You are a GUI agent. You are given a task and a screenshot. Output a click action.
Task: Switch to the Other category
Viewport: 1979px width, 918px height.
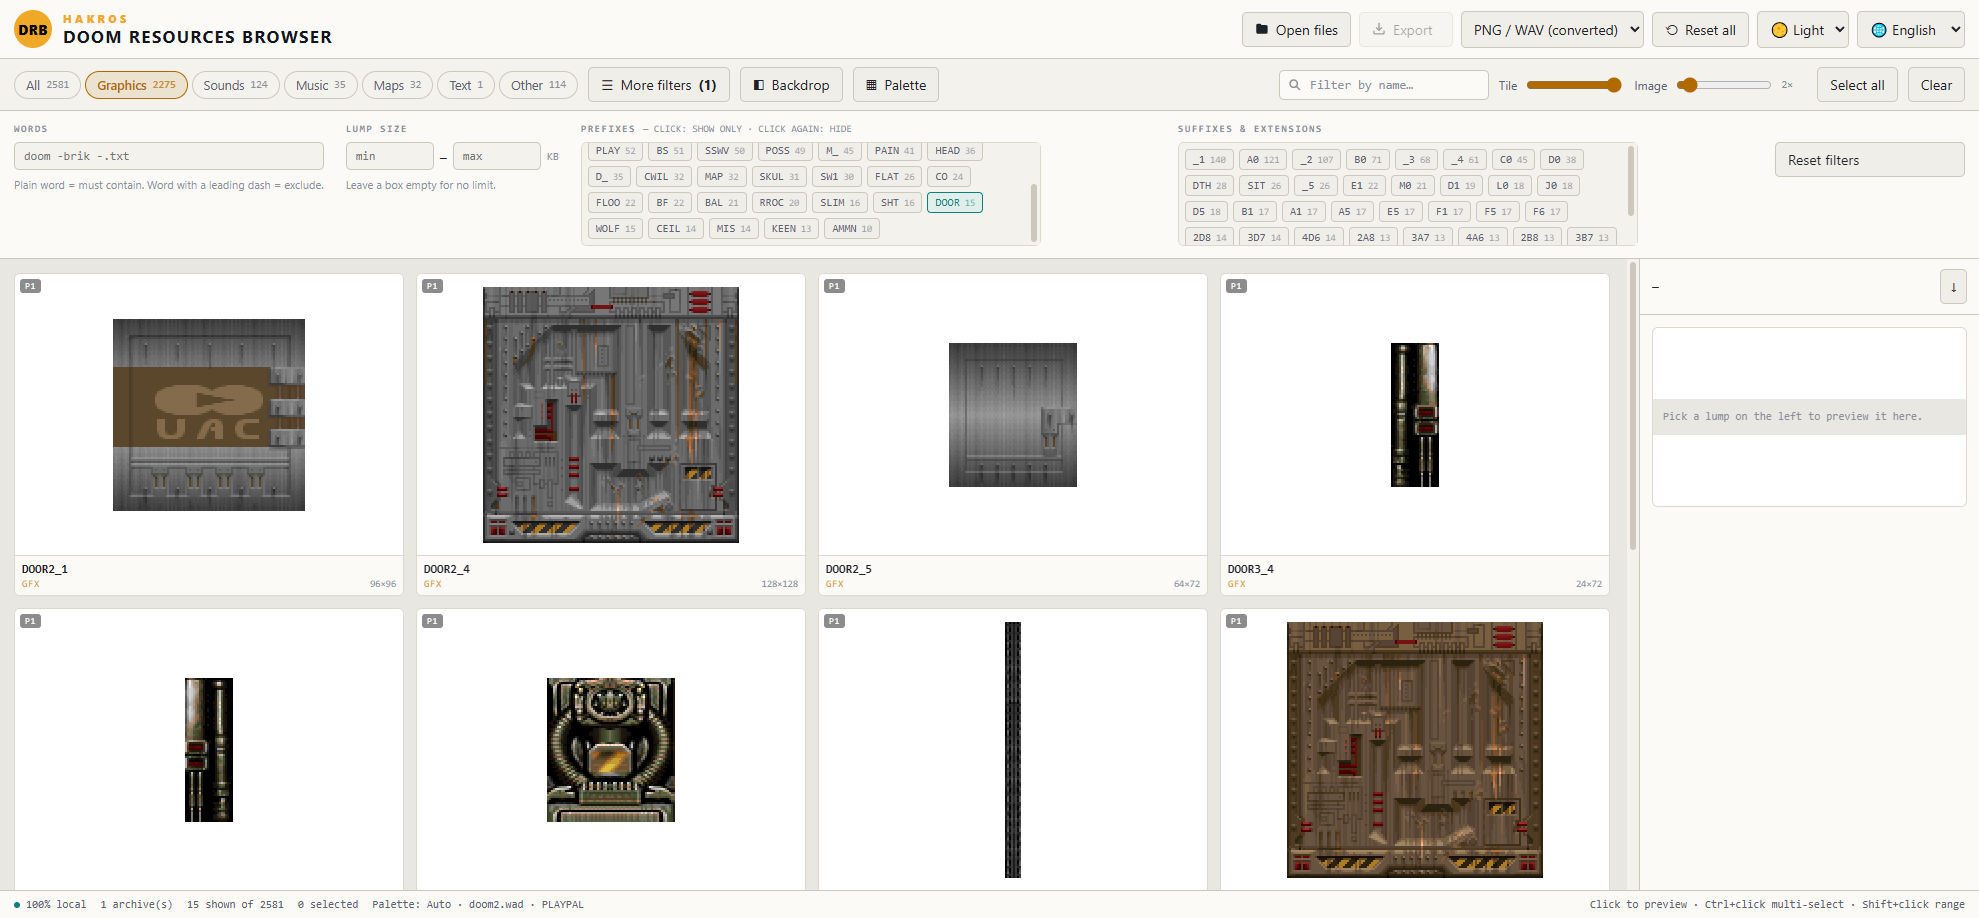click(x=538, y=85)
